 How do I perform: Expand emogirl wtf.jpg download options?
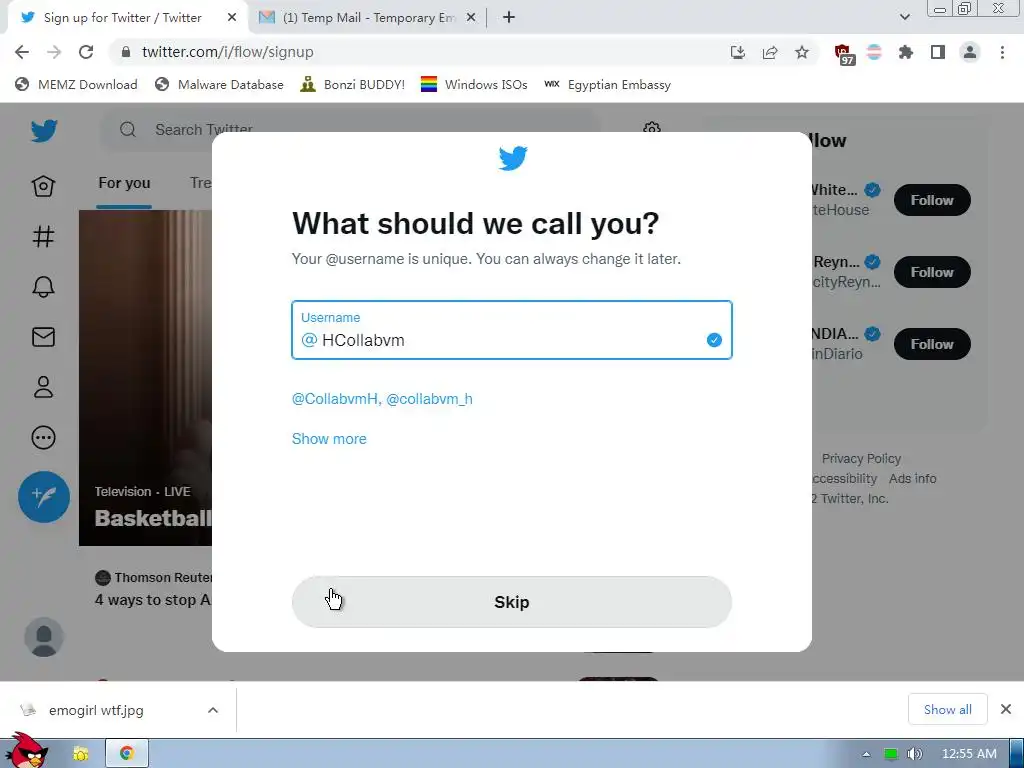point(213,710)
